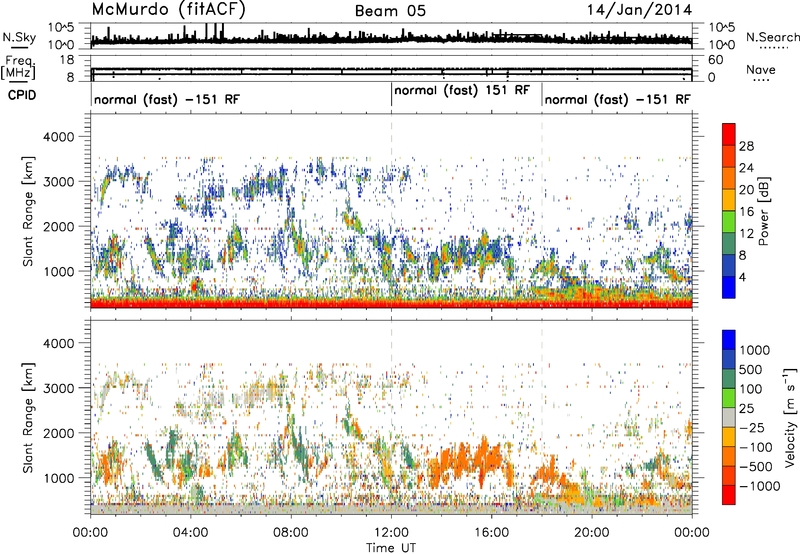800x554 pixels.
Task: Click the '16:00' time axis tick label
Action: pos(491,532)
